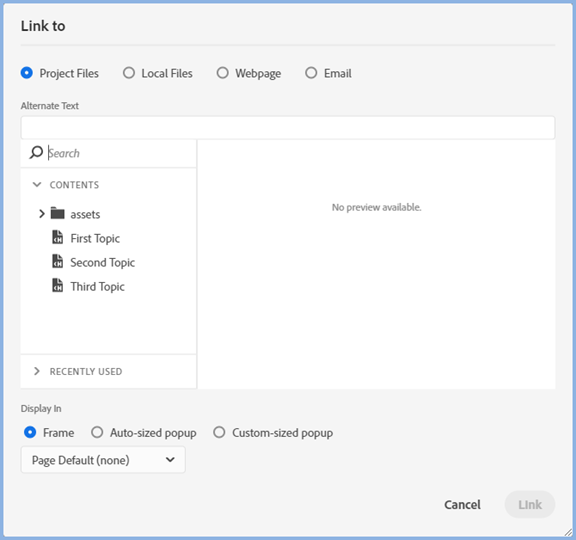Collapse the CONTENTS section chevron

coord(37,184)
